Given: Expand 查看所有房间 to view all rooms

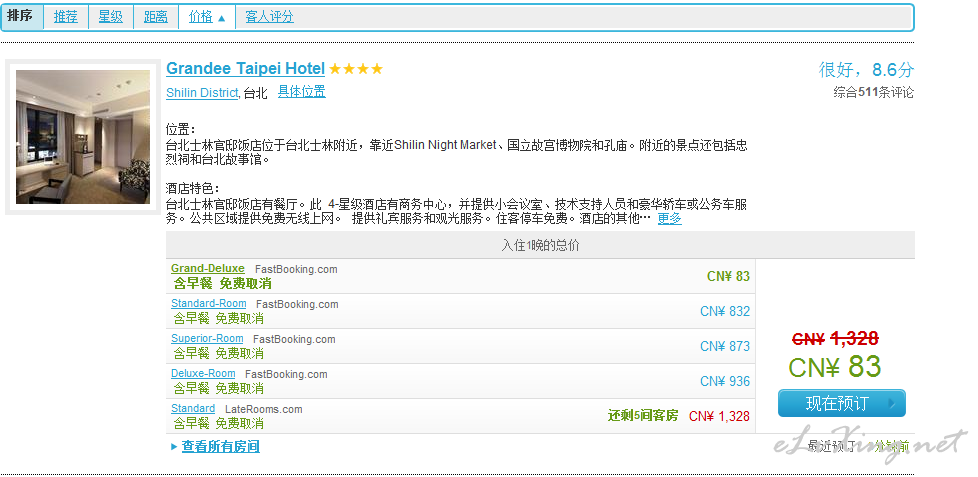Looking at the screenshot, I should 220,446.
